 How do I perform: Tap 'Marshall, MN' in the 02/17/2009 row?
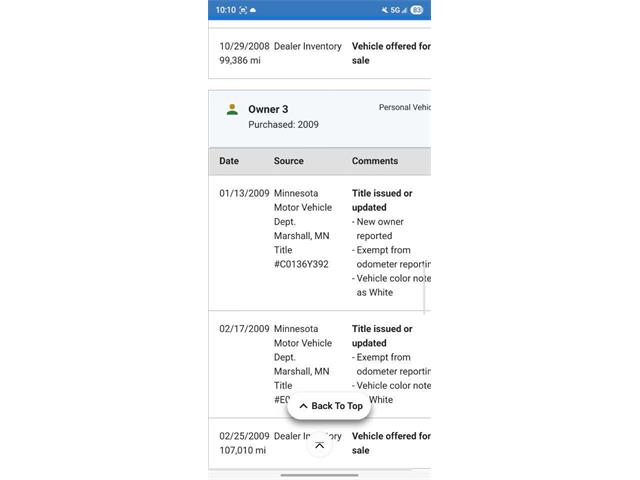click(302, 371)
